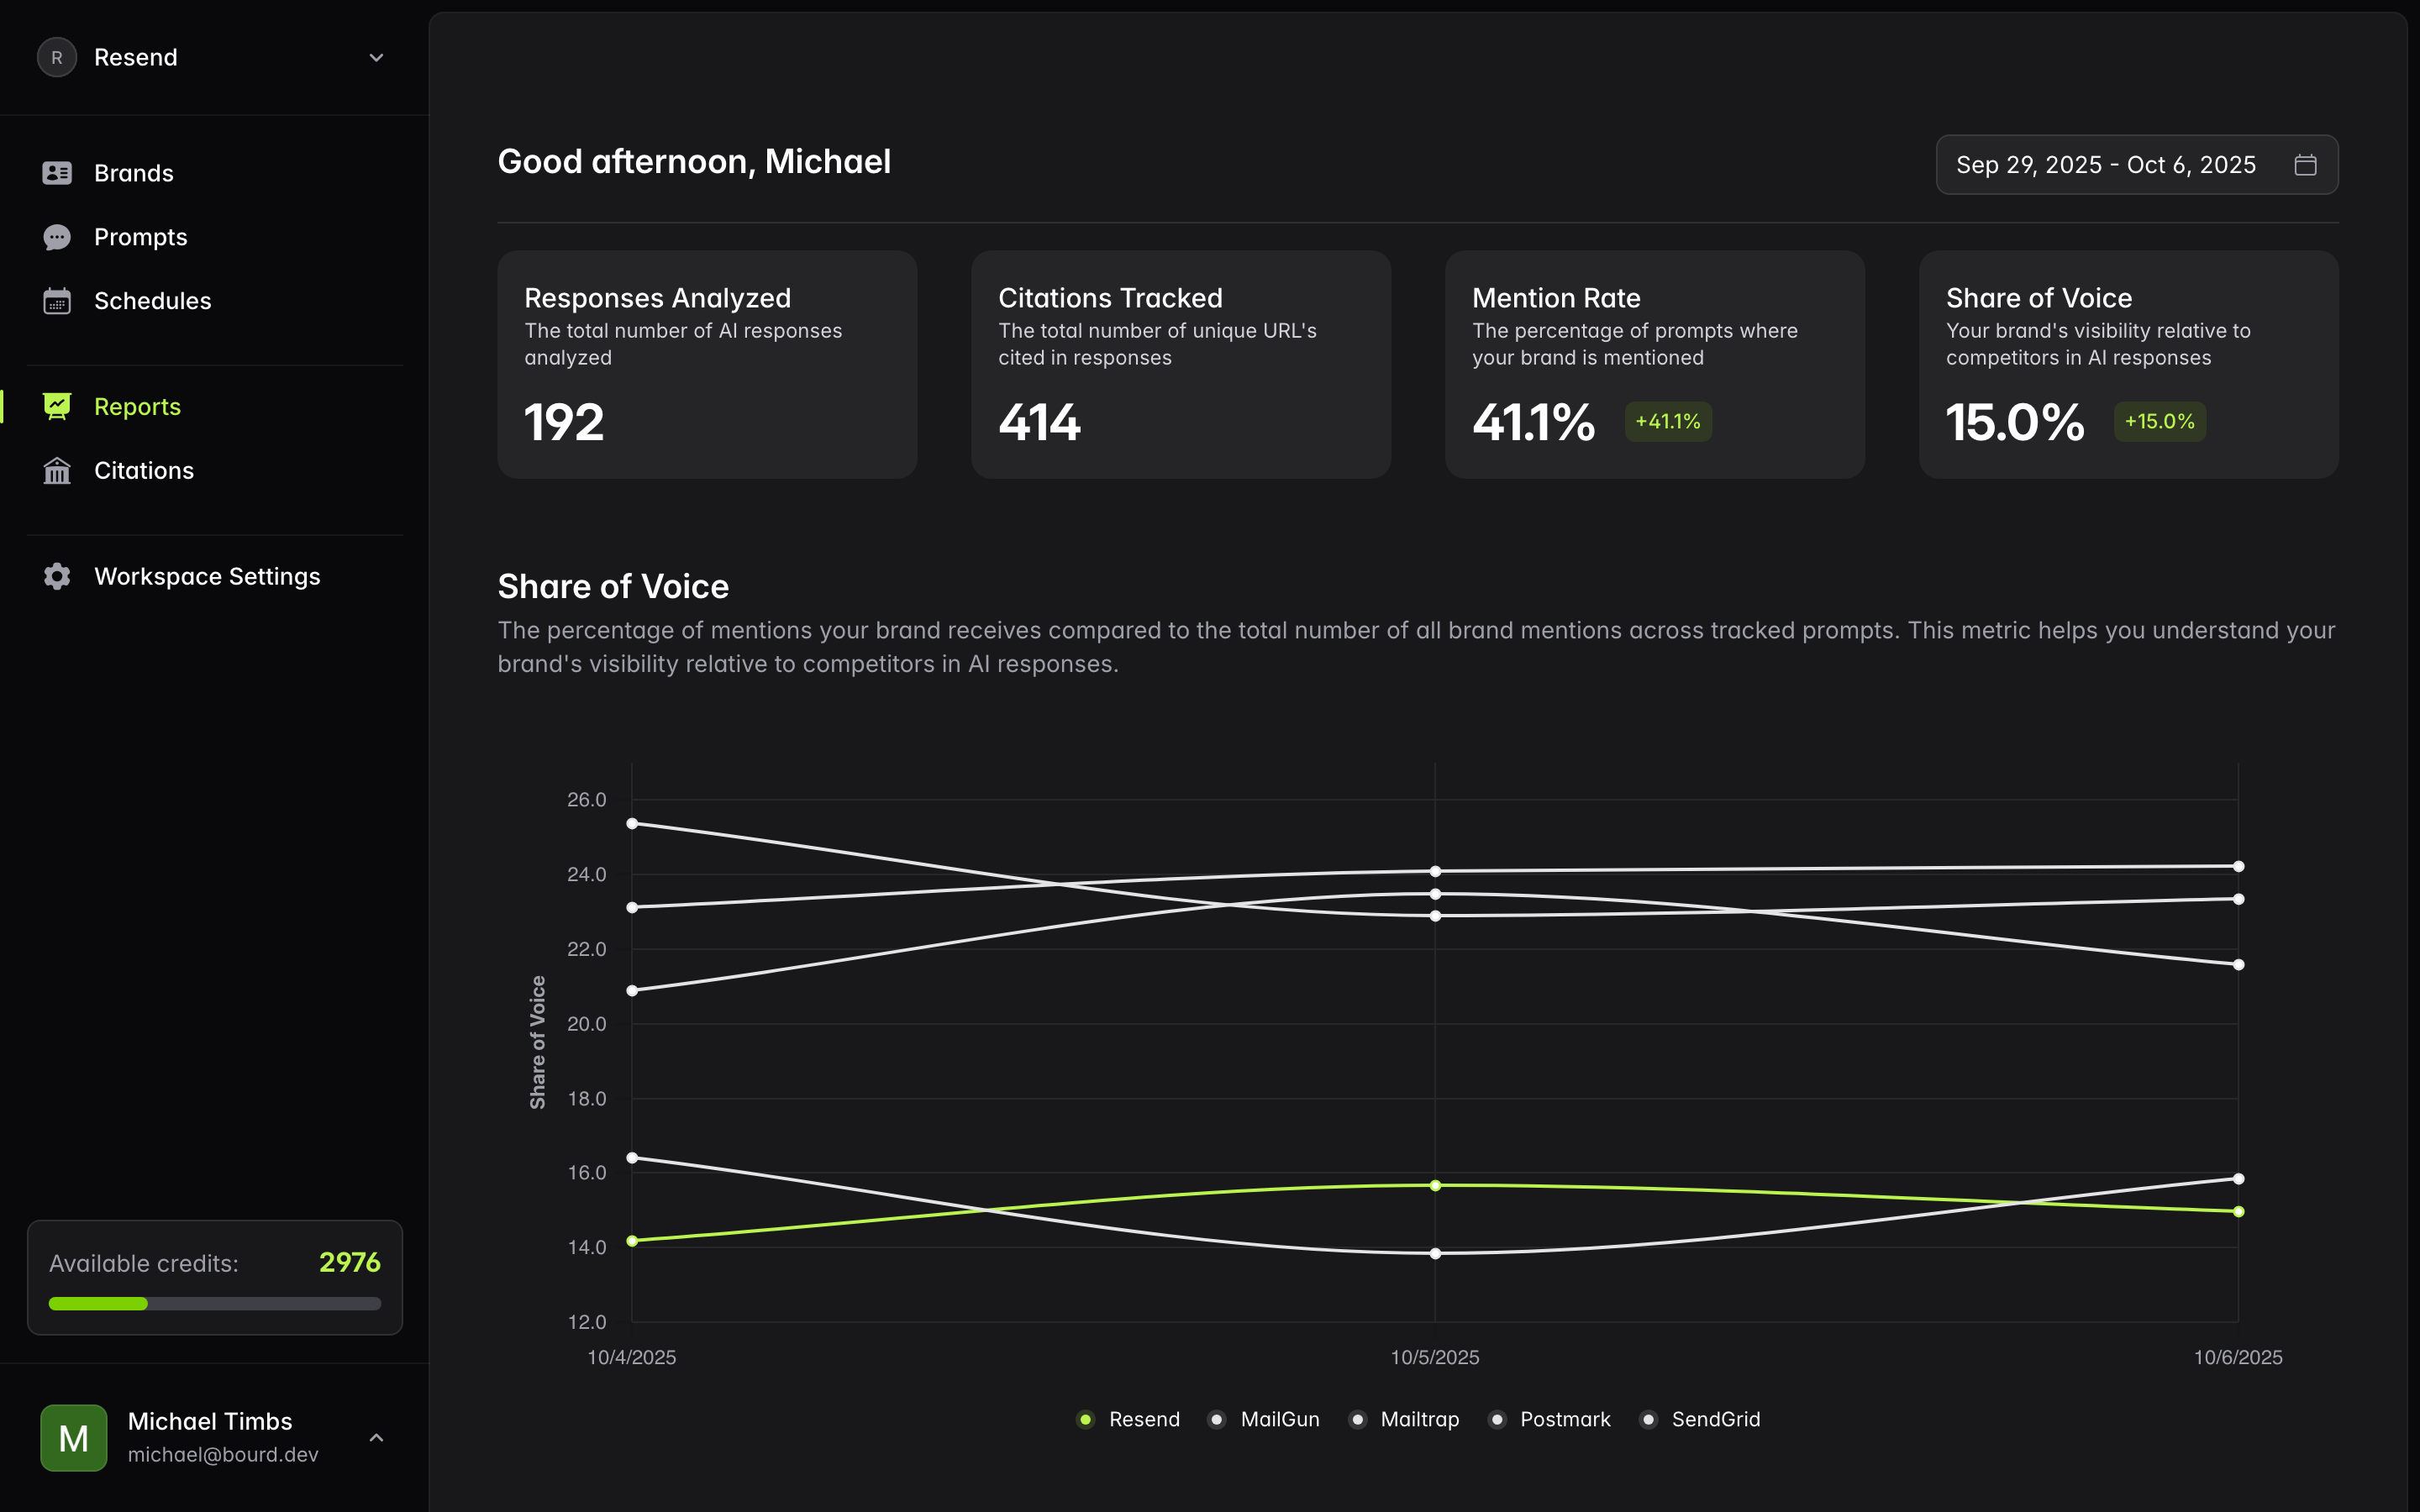Select the Mailtrap legend label
Image resolution: width=2420 pixels, height=1512 pixels.
[x=1422, y=1419]
